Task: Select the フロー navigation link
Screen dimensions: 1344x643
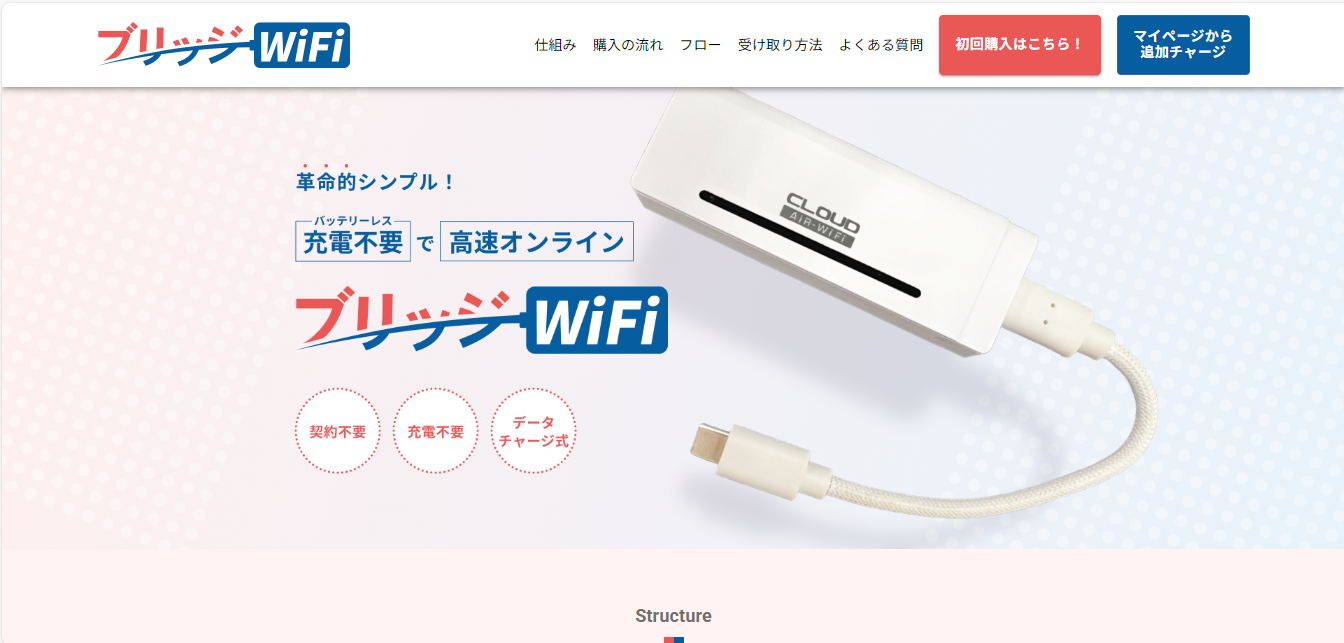Action: click(700, 45)
